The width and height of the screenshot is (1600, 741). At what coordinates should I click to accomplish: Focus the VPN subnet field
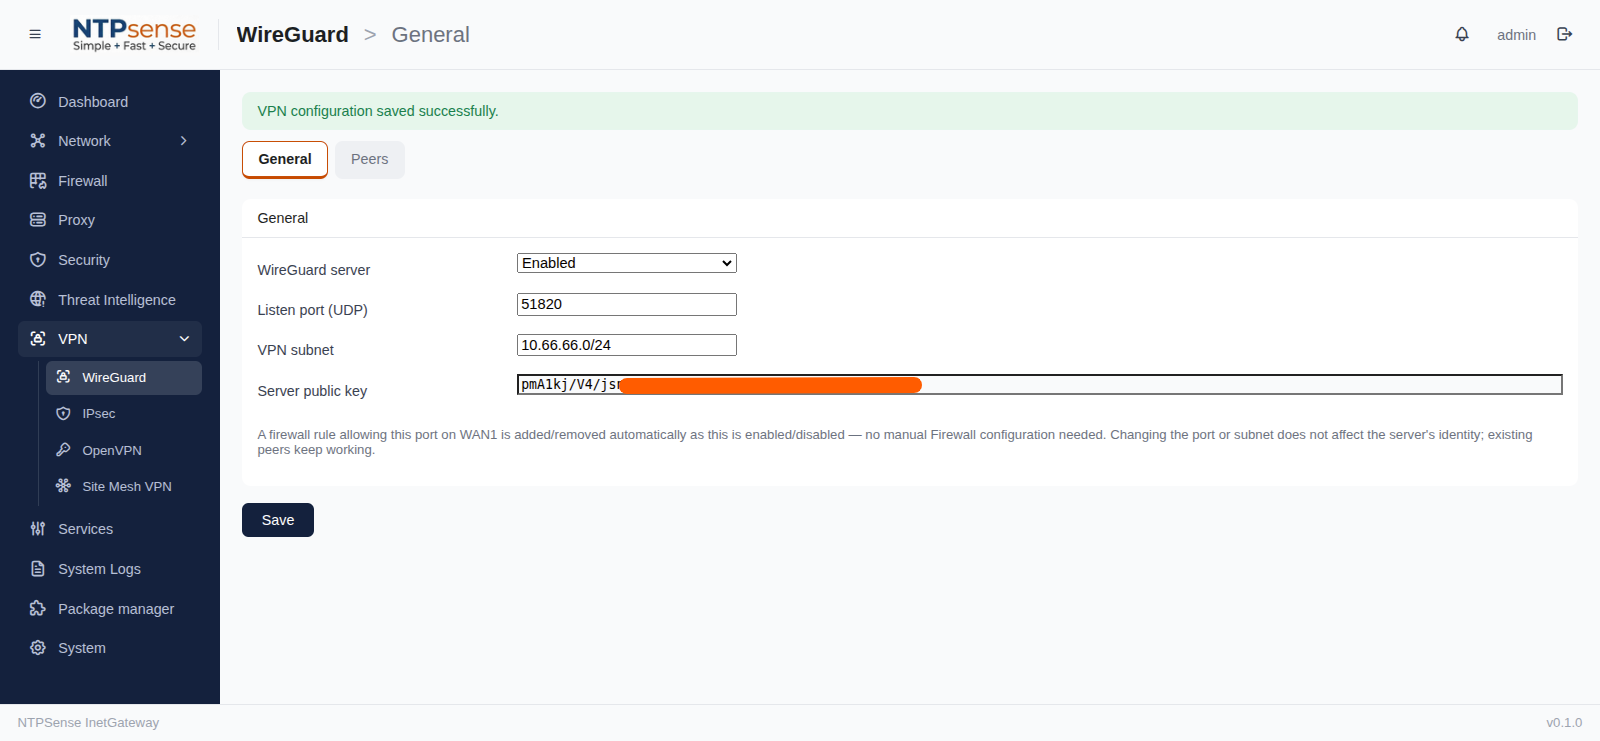tap(627, 345)
